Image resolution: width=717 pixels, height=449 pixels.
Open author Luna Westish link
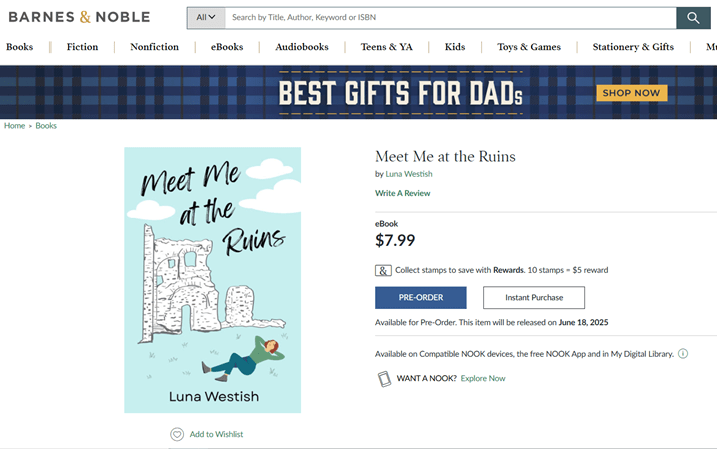(x=409, y=174)
